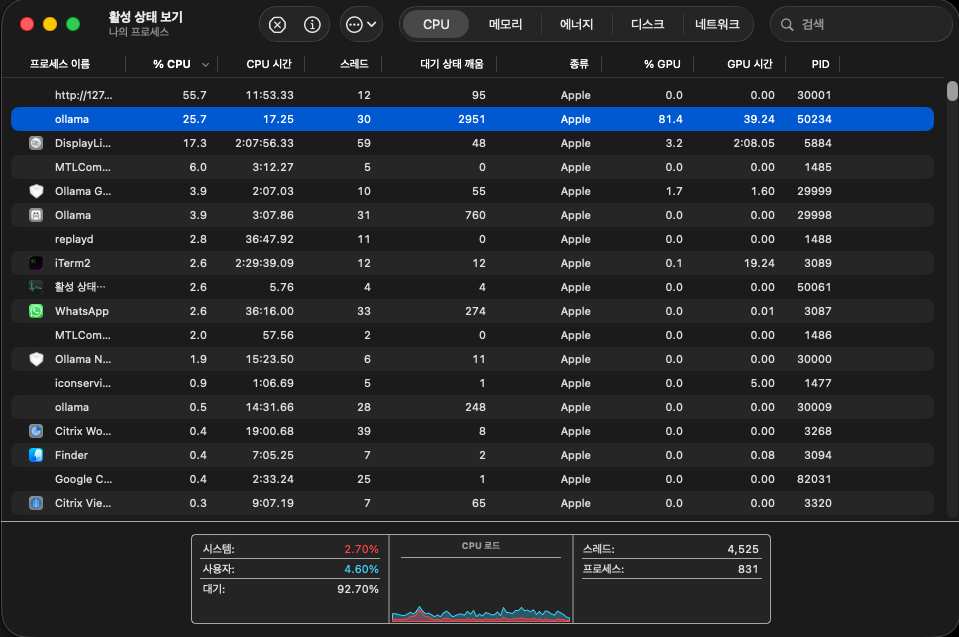Click the 시스템 2.70% value
The width and height of the screenshot is (959, 637).
click(x=361, y=549)
